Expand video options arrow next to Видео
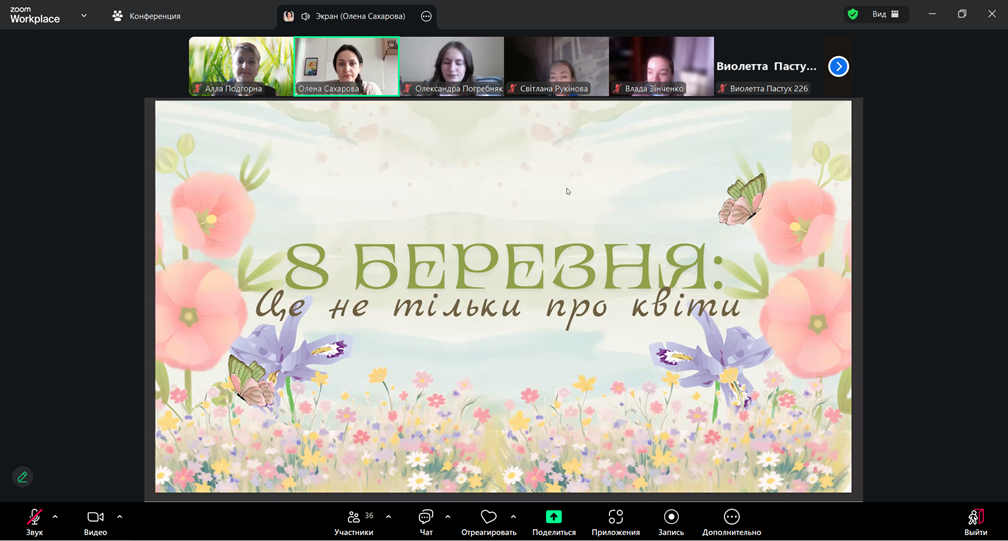The width and height of the screenshot is (1008, 541). coord(119,517)
